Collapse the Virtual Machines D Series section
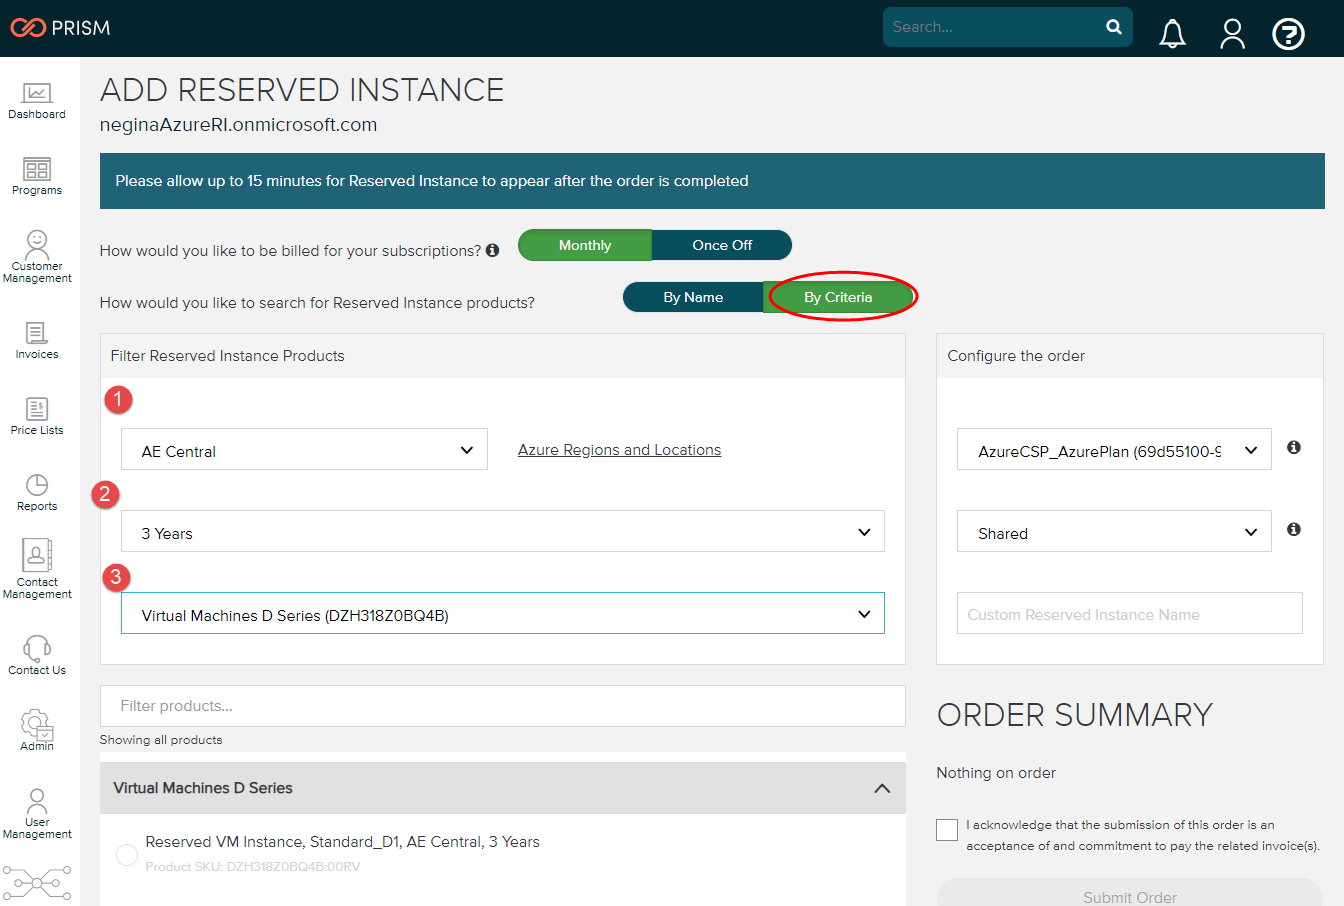This screenshot has height=906, width=1344. click(882, 788)
